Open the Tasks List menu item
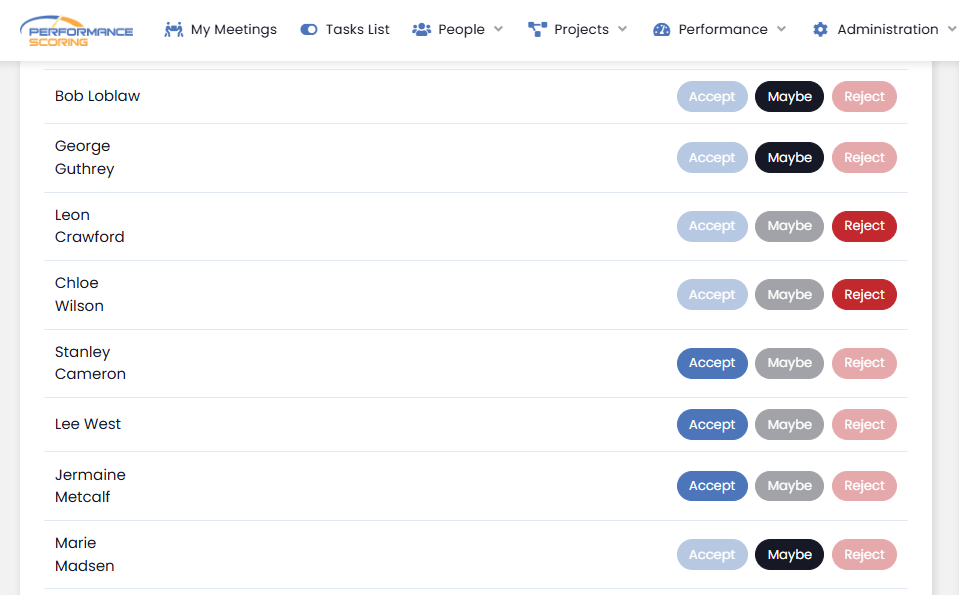The image size is (959, 595). 357,29
